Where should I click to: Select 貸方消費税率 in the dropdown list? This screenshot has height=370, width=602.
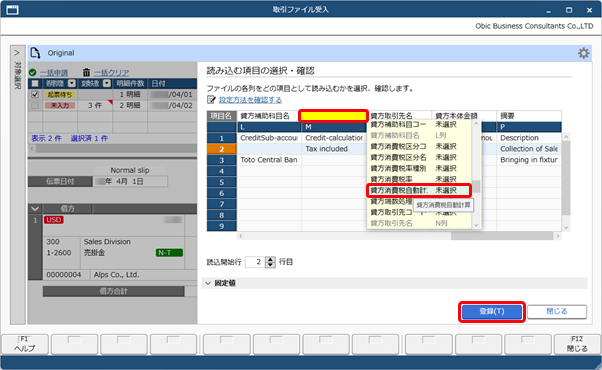(419, 179)
